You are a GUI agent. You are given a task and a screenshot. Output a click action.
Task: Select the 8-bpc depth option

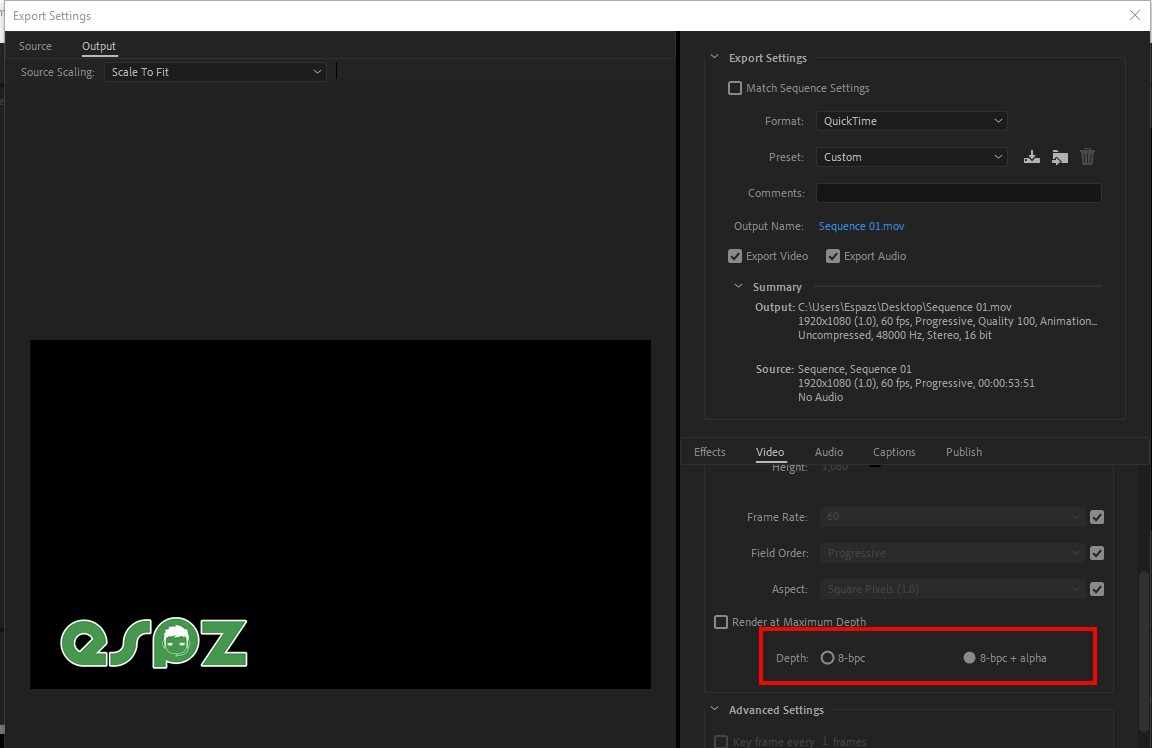[x=828, y=657]
